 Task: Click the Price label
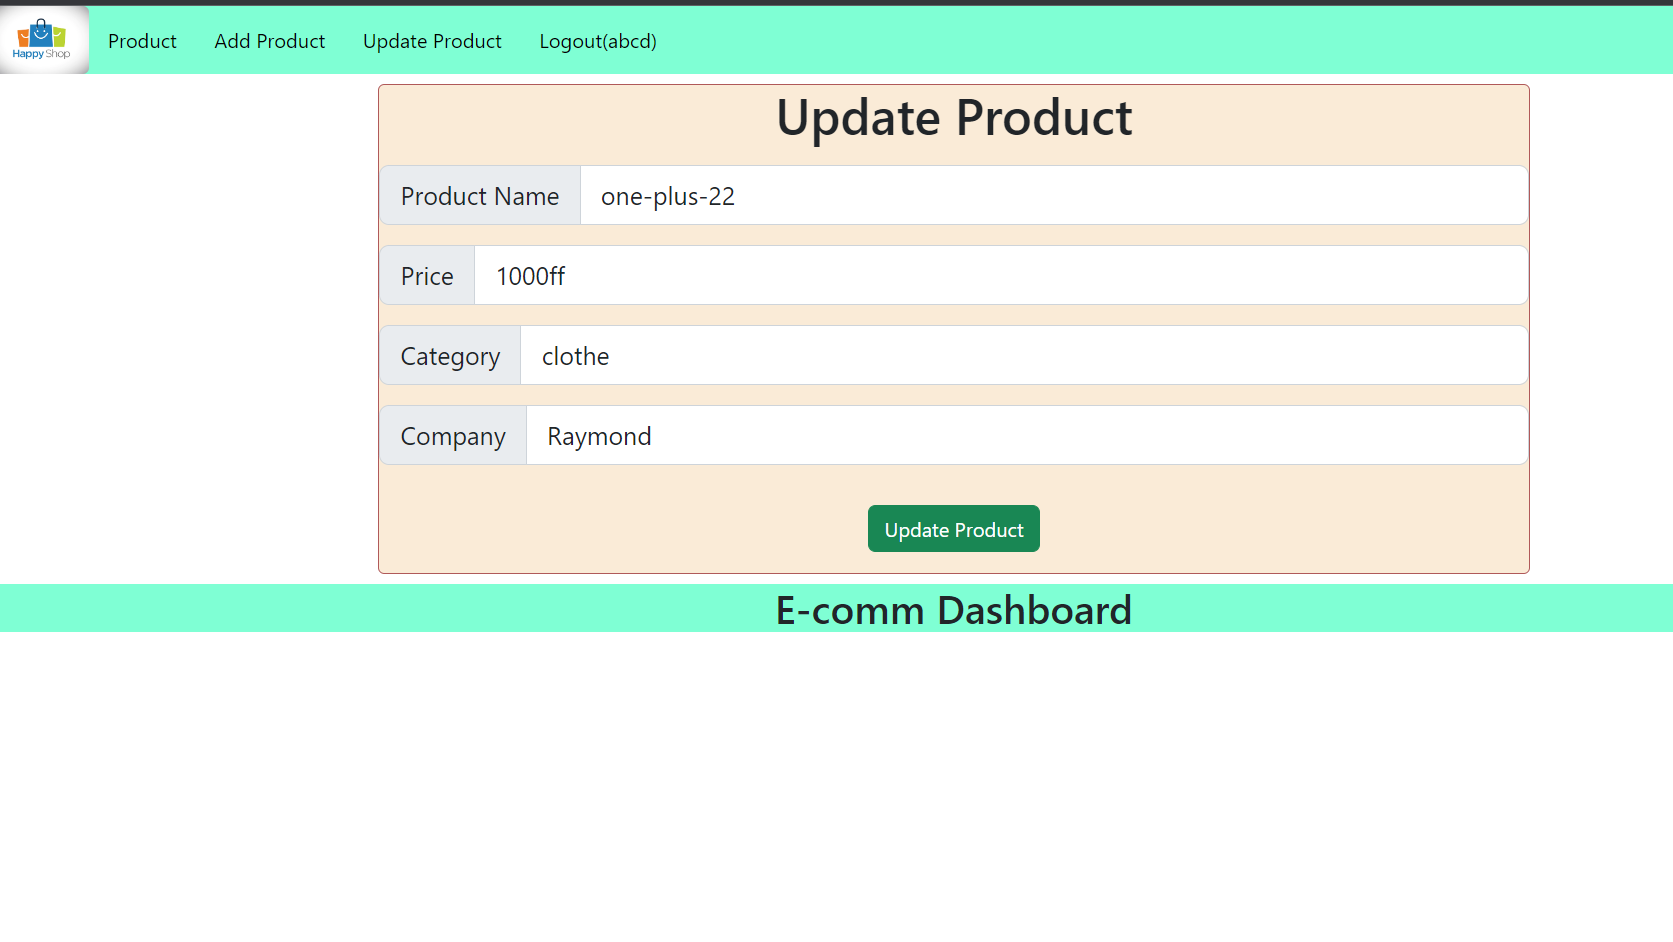pos(427,275)
